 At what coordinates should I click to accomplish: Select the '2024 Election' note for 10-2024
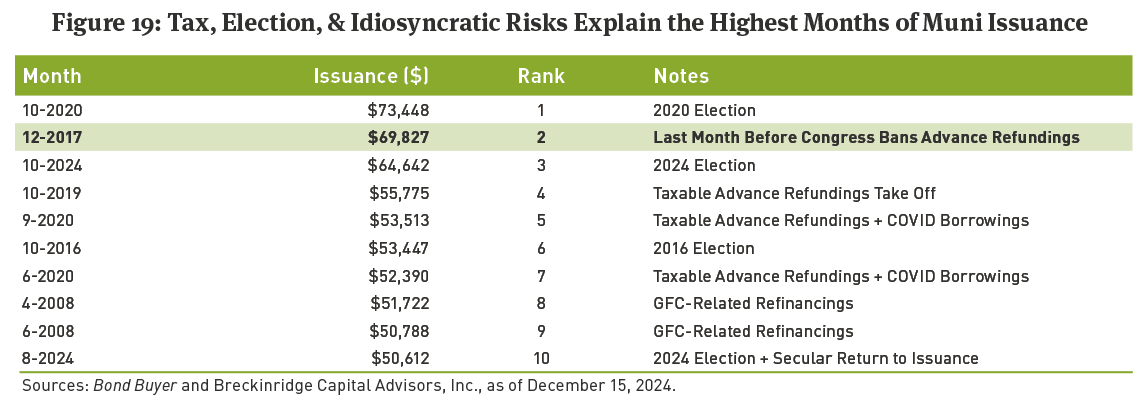704,165
